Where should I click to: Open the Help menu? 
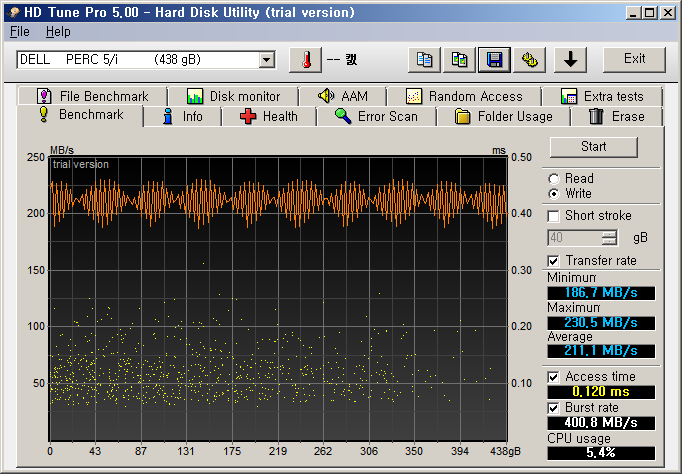pos(58,32)
